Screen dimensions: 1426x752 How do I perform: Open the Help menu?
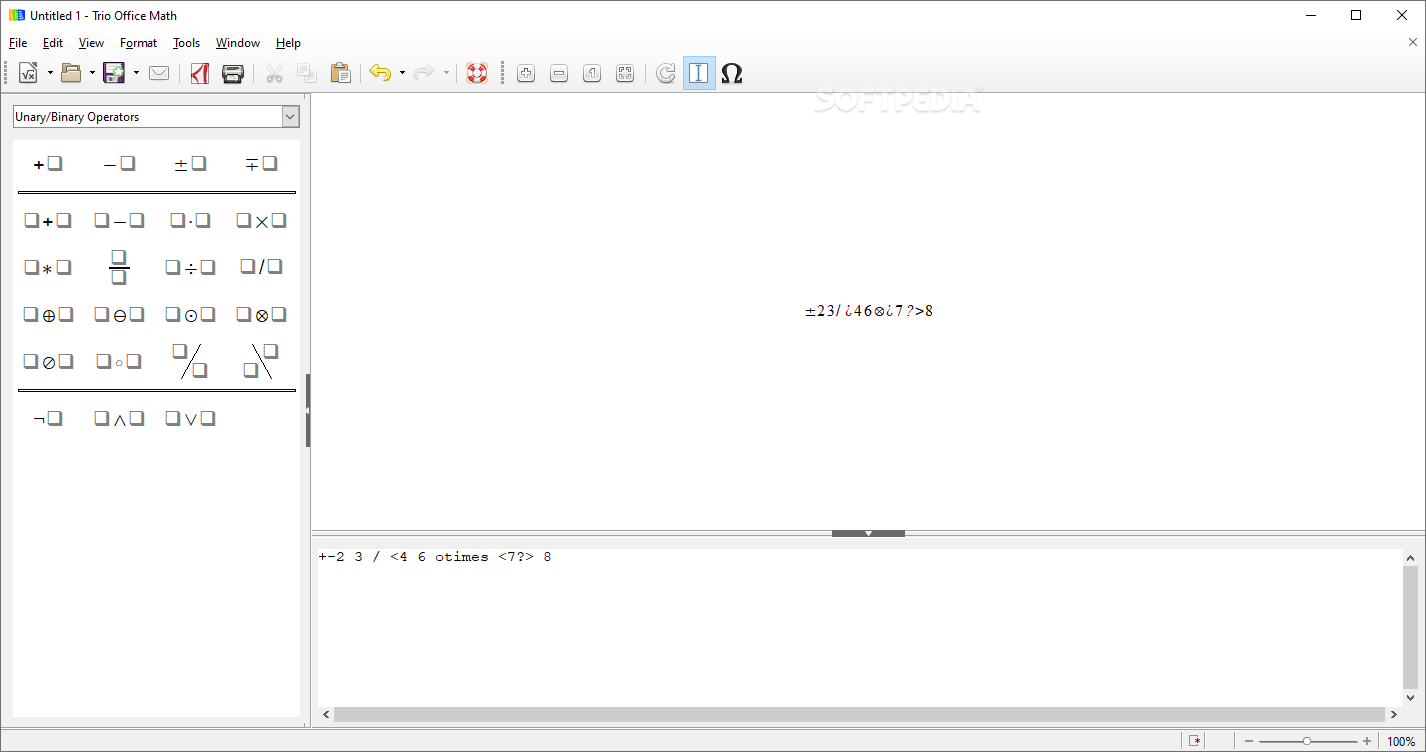288,43
